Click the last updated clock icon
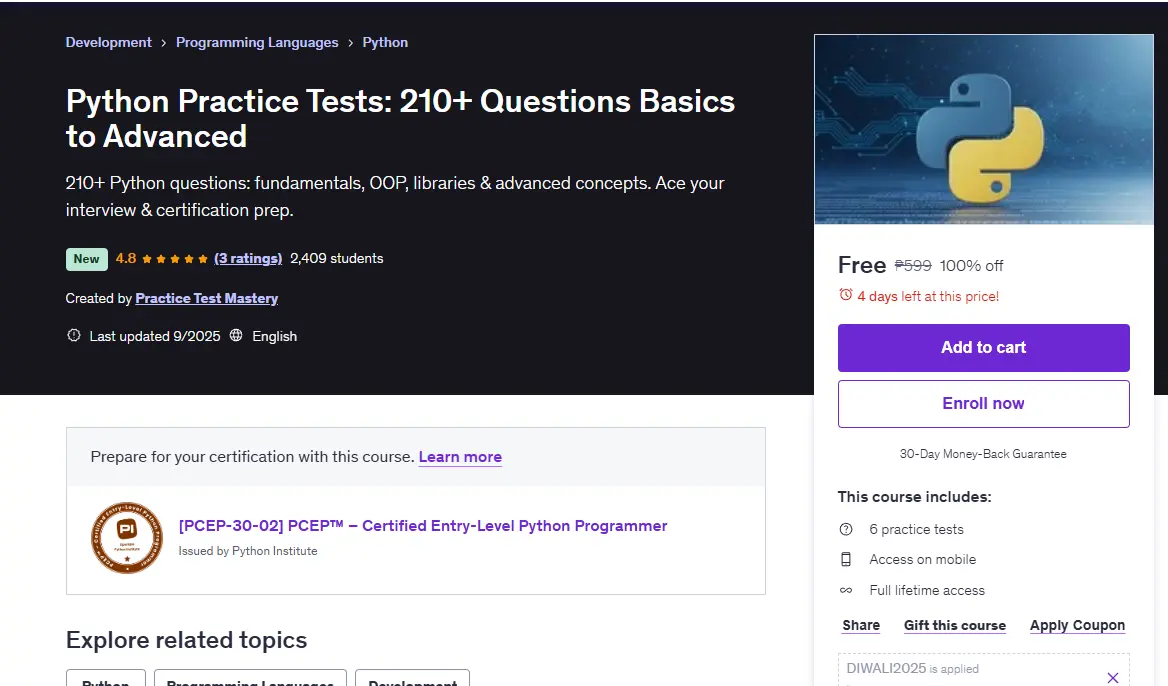Screen dimensions: 1168x686 (74, 336)
